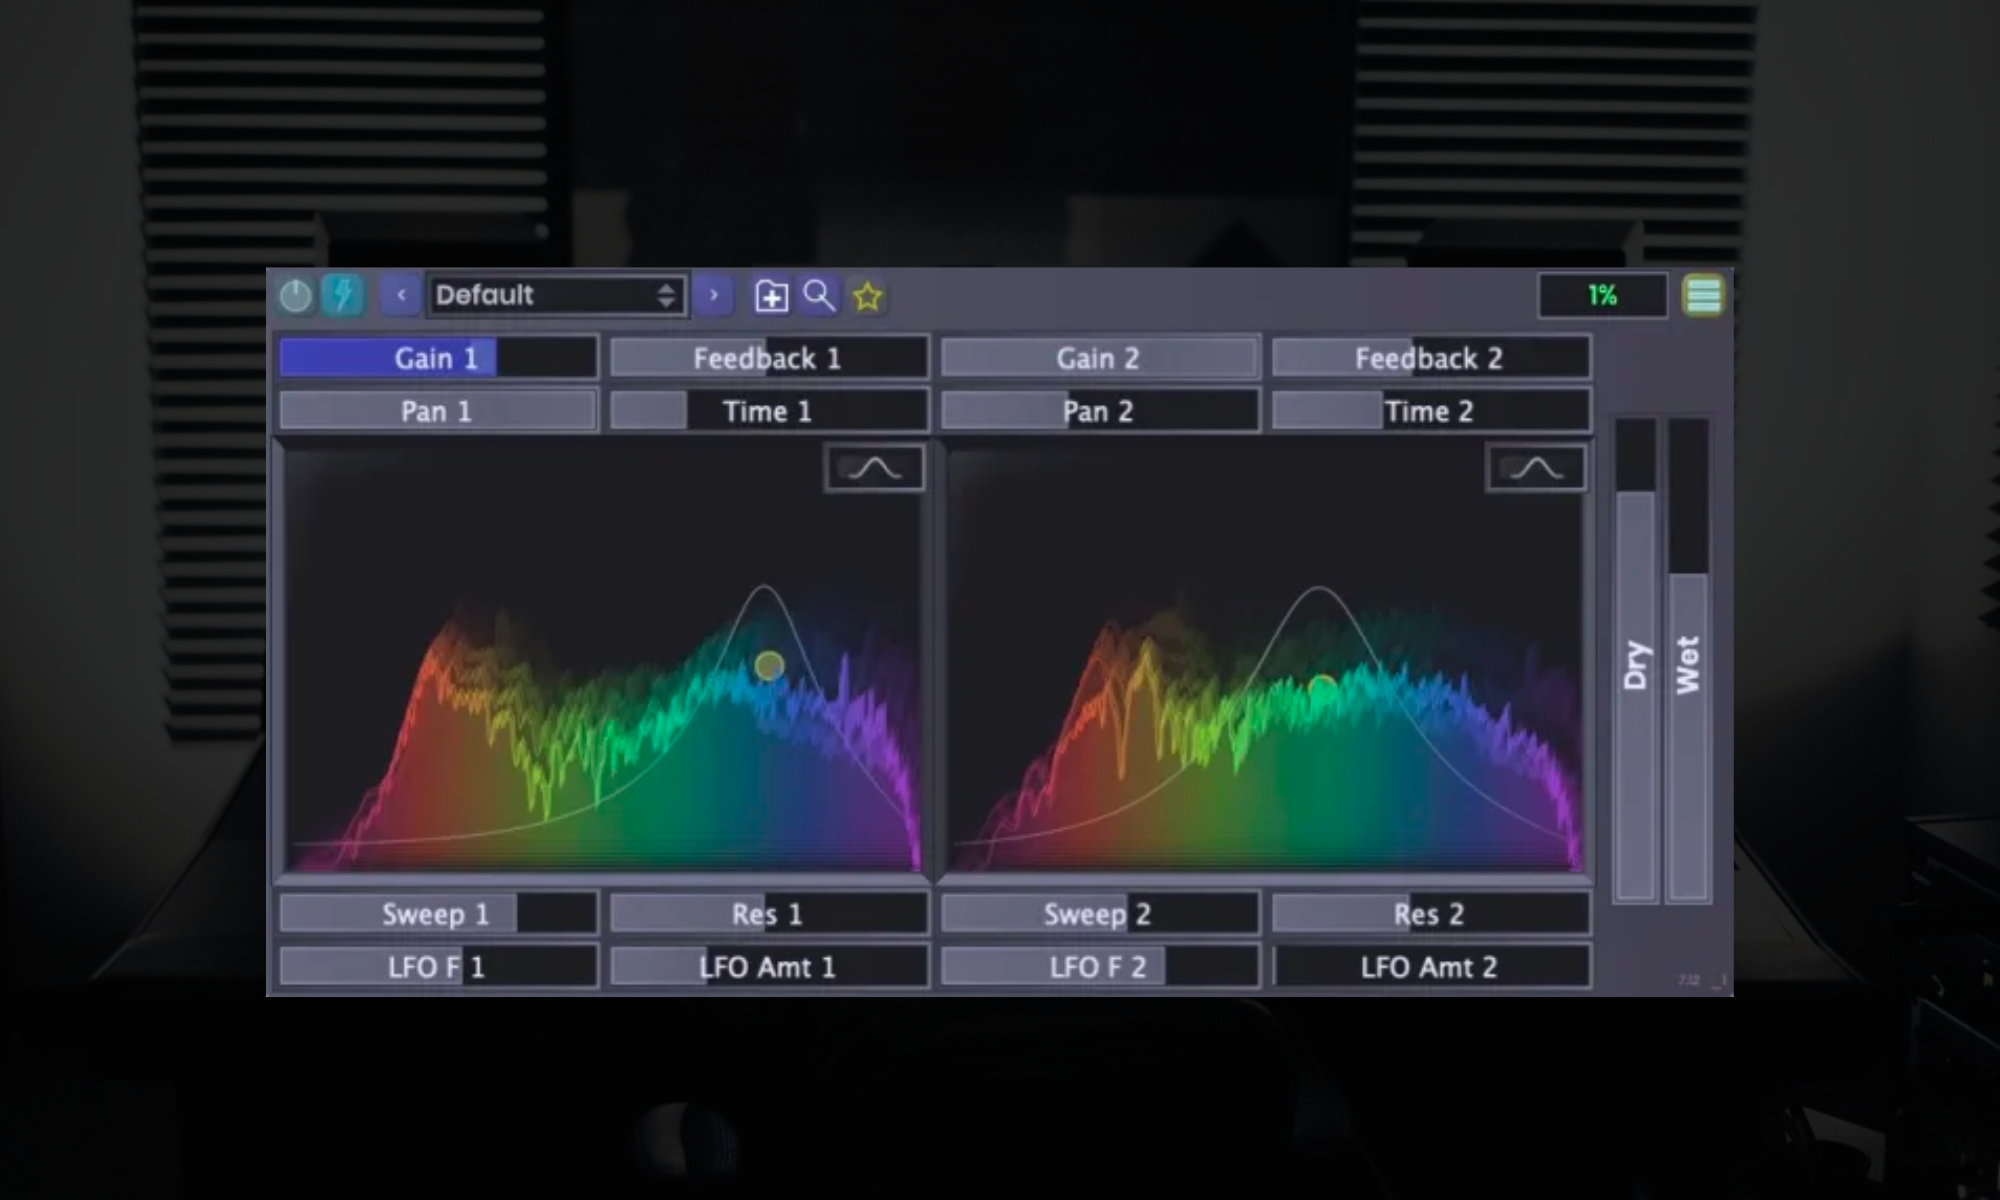
Task: Click the right filter shape curve button
Action: click(1536, 468)
